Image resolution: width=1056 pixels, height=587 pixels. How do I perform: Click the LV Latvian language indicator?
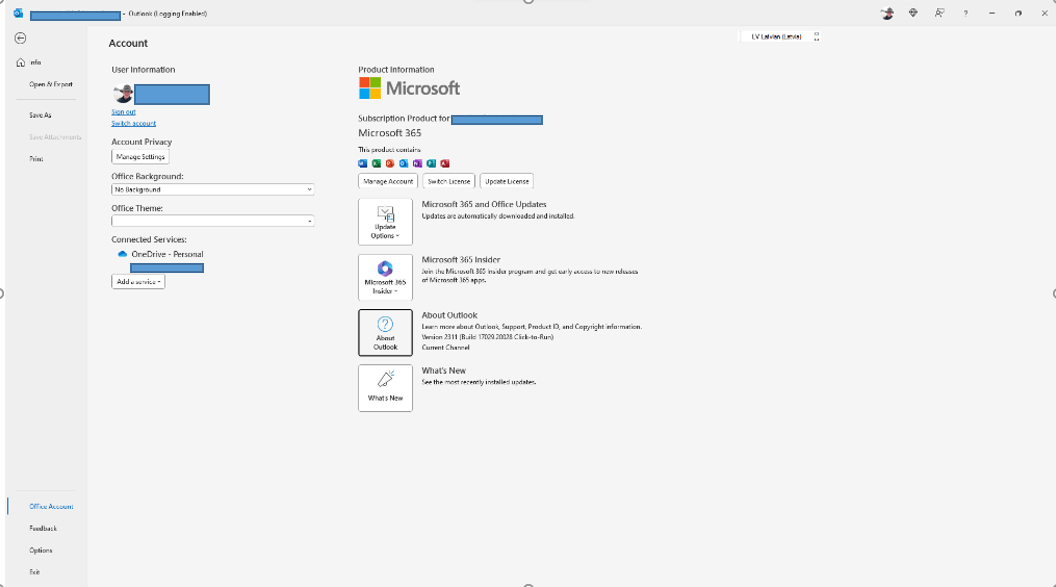pos(777,36)
